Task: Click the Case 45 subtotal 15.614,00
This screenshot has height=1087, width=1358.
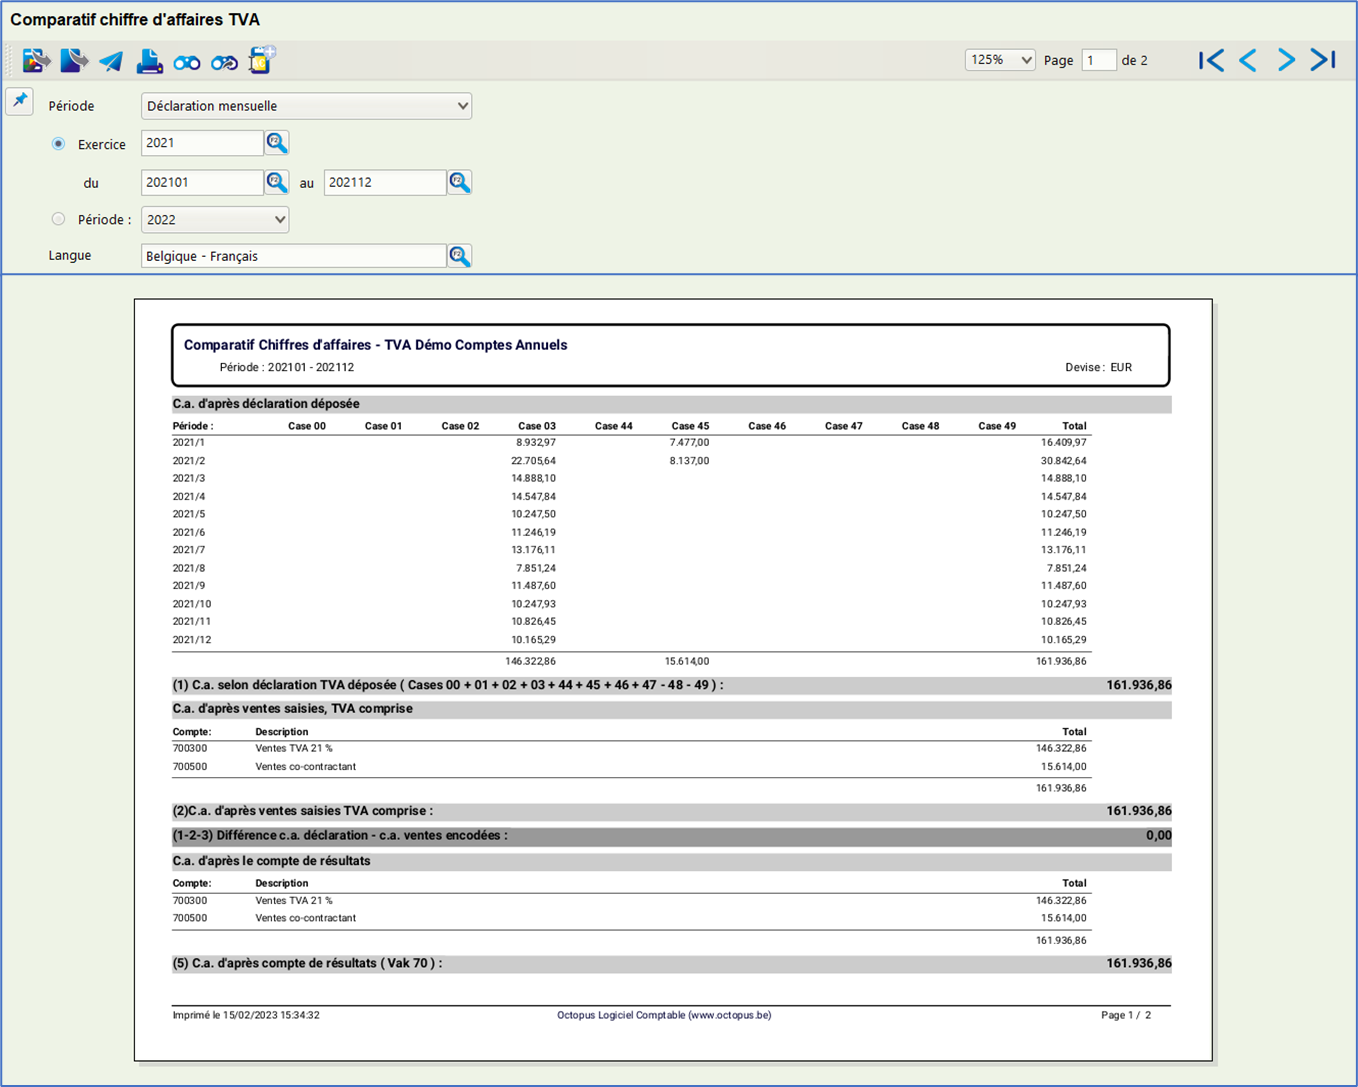Action: pos(687,661)
